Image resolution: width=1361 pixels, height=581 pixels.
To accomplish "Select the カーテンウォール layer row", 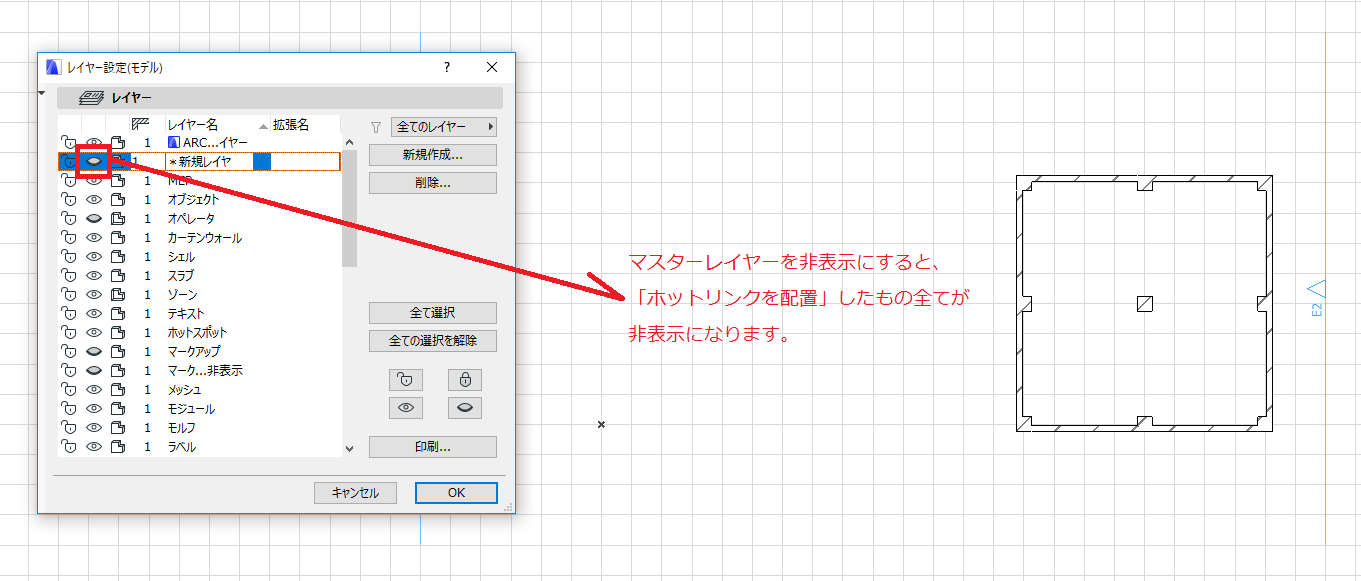I will (x=200, y=238).
